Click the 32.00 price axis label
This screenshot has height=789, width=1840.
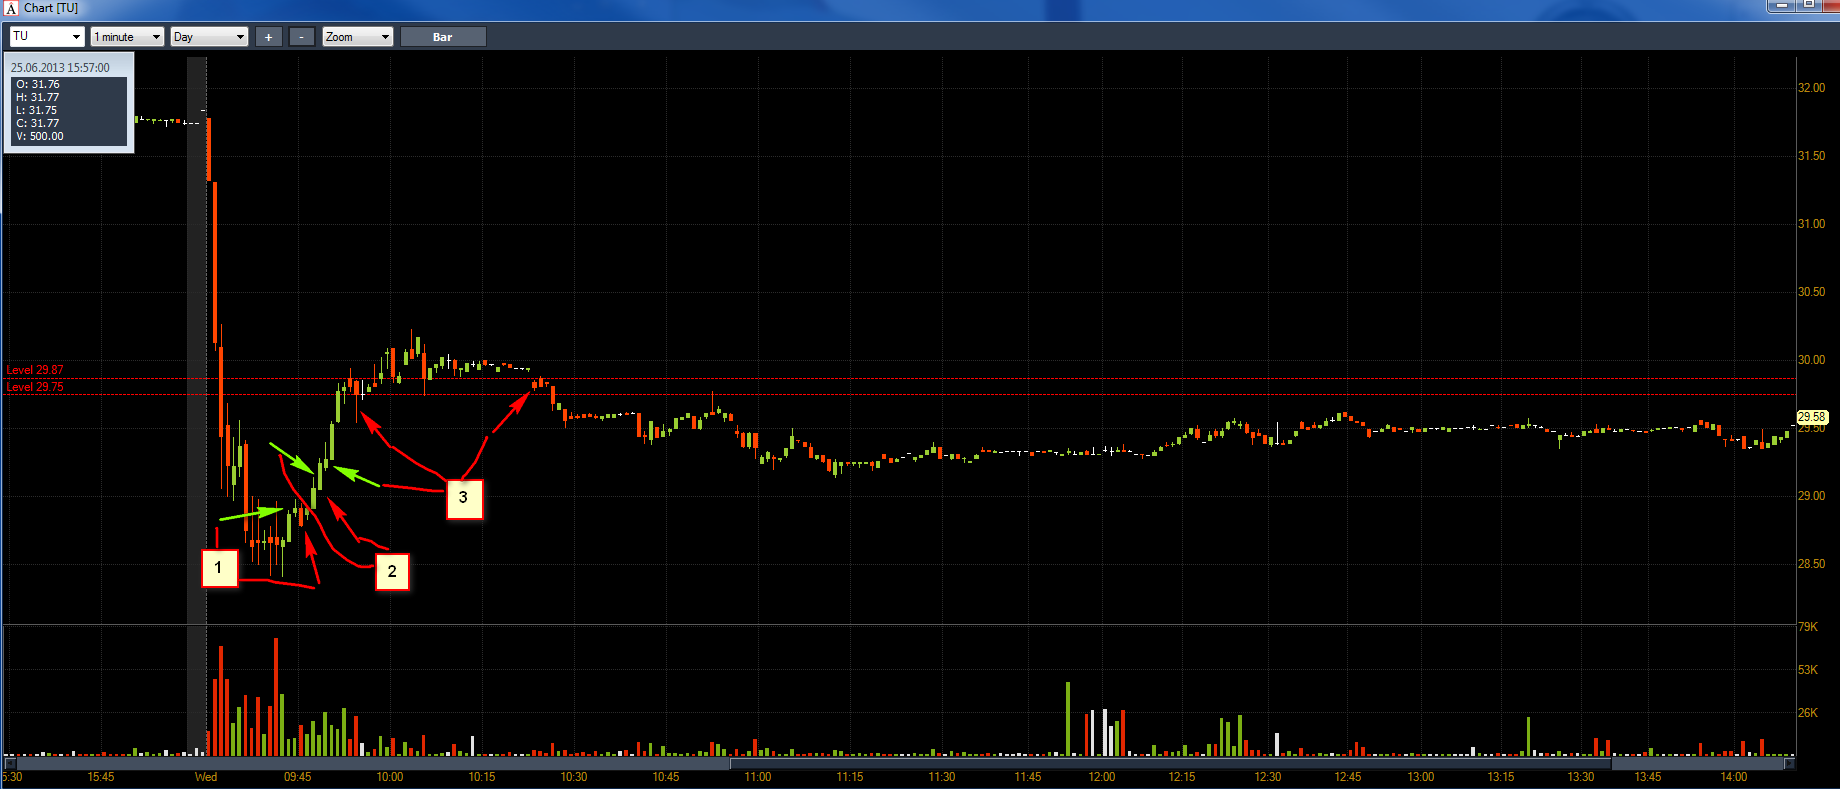tap(1811, 88)
